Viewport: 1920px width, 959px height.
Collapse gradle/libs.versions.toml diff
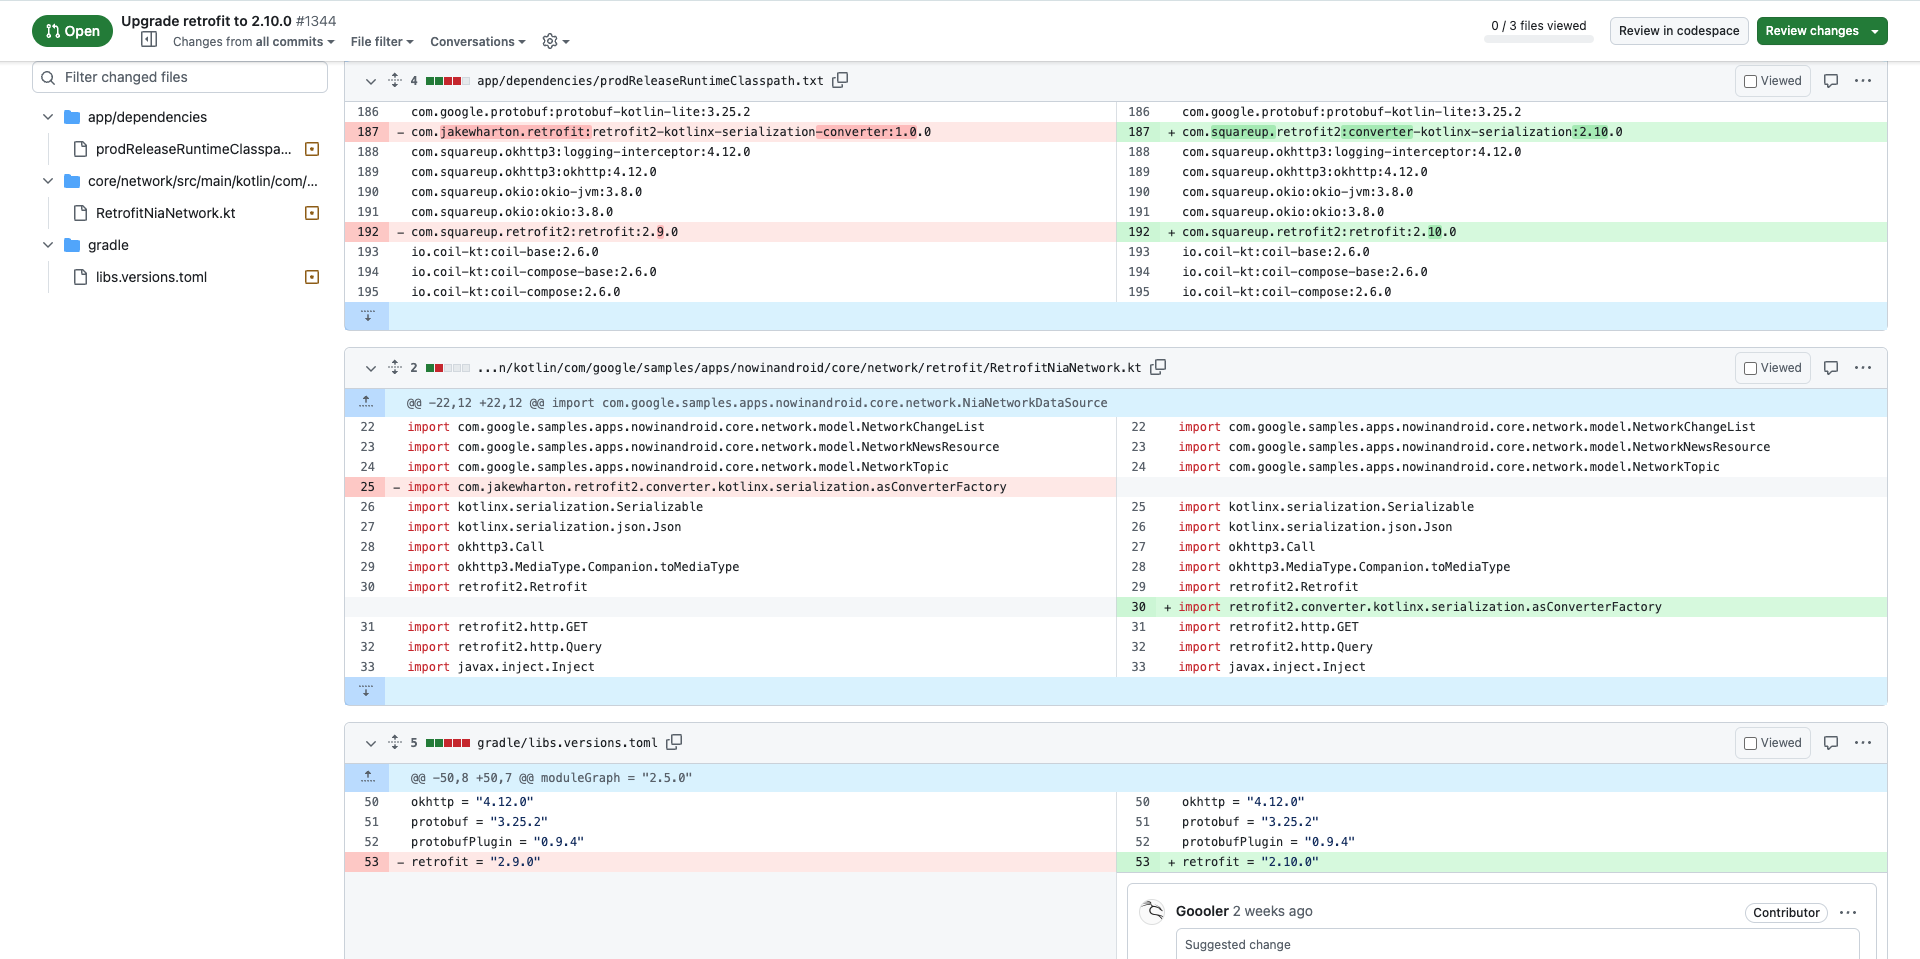(x=371, y=743)
